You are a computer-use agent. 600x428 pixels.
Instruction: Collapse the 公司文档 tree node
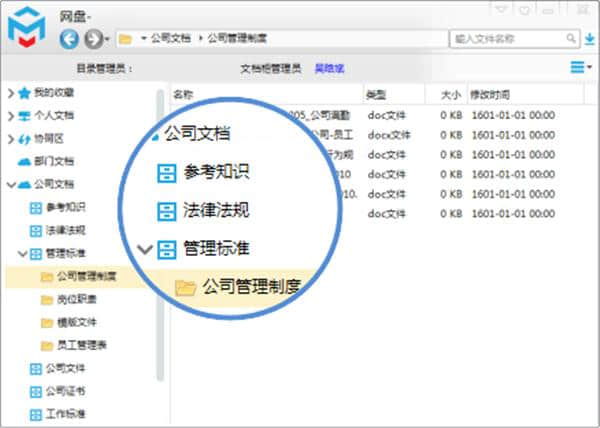(x=11, y=184)
